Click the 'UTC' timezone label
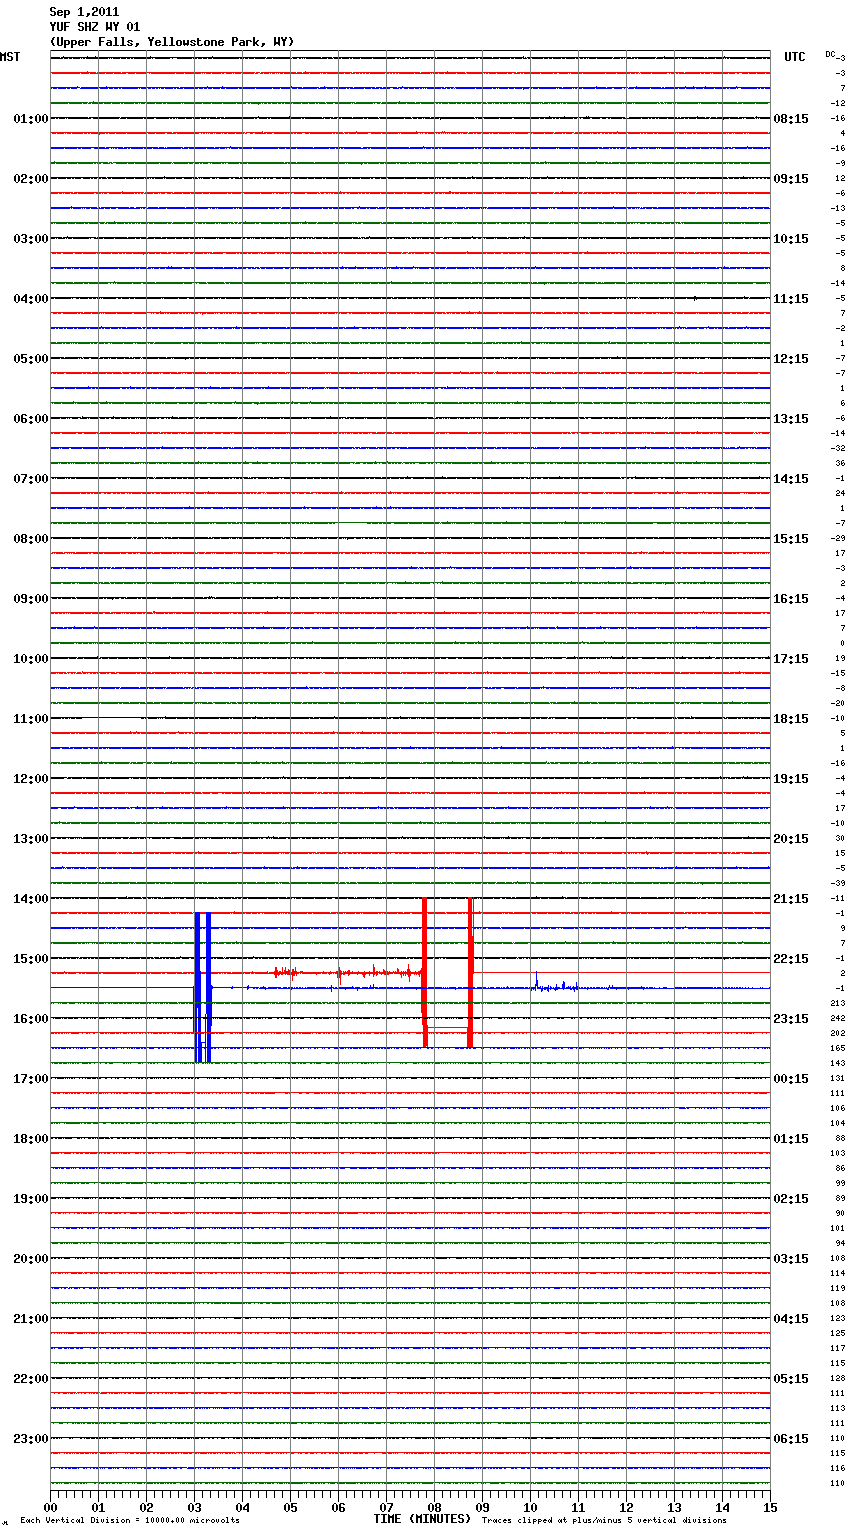 click(794, 57)
